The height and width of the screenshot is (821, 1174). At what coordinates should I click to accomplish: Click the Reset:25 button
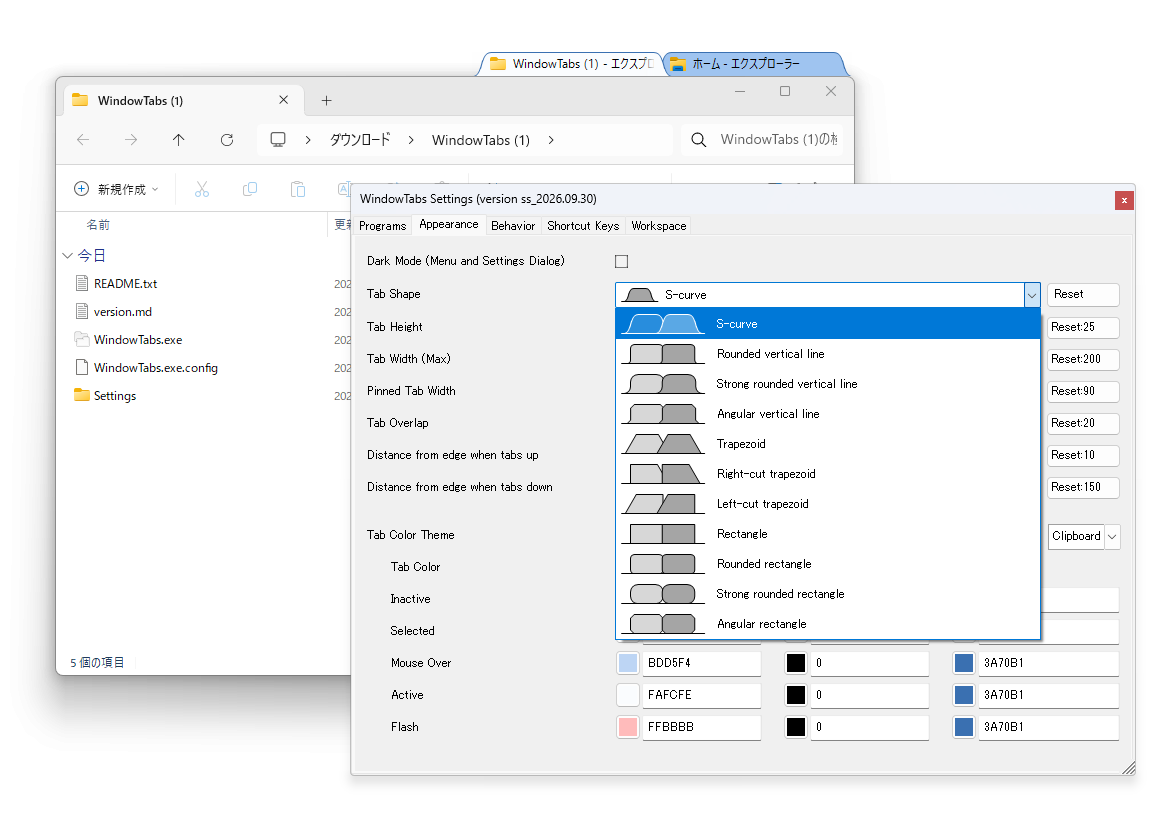(1083, 327)
